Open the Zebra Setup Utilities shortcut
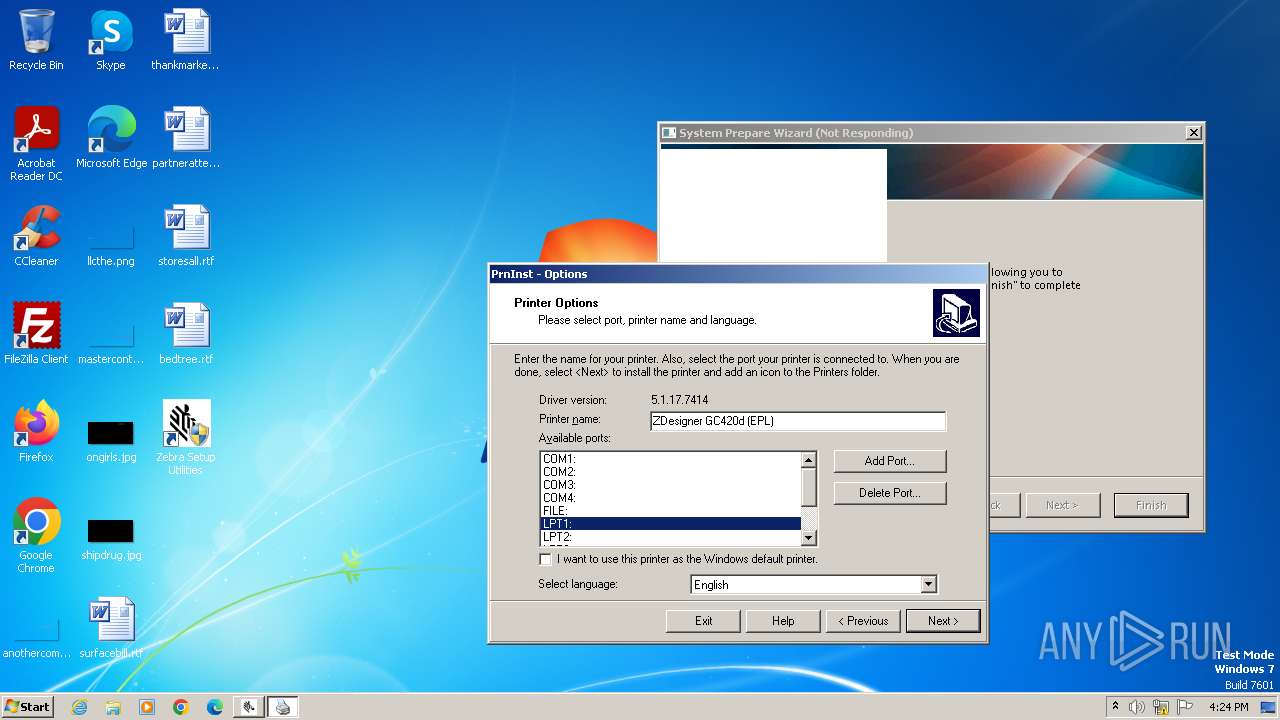The image size is (1280, 720). coord(186,438)
